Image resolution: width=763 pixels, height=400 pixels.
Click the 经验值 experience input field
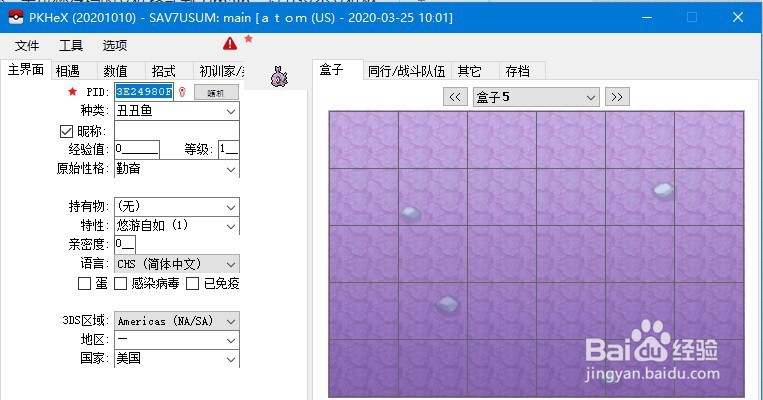[x=137, y=149]
